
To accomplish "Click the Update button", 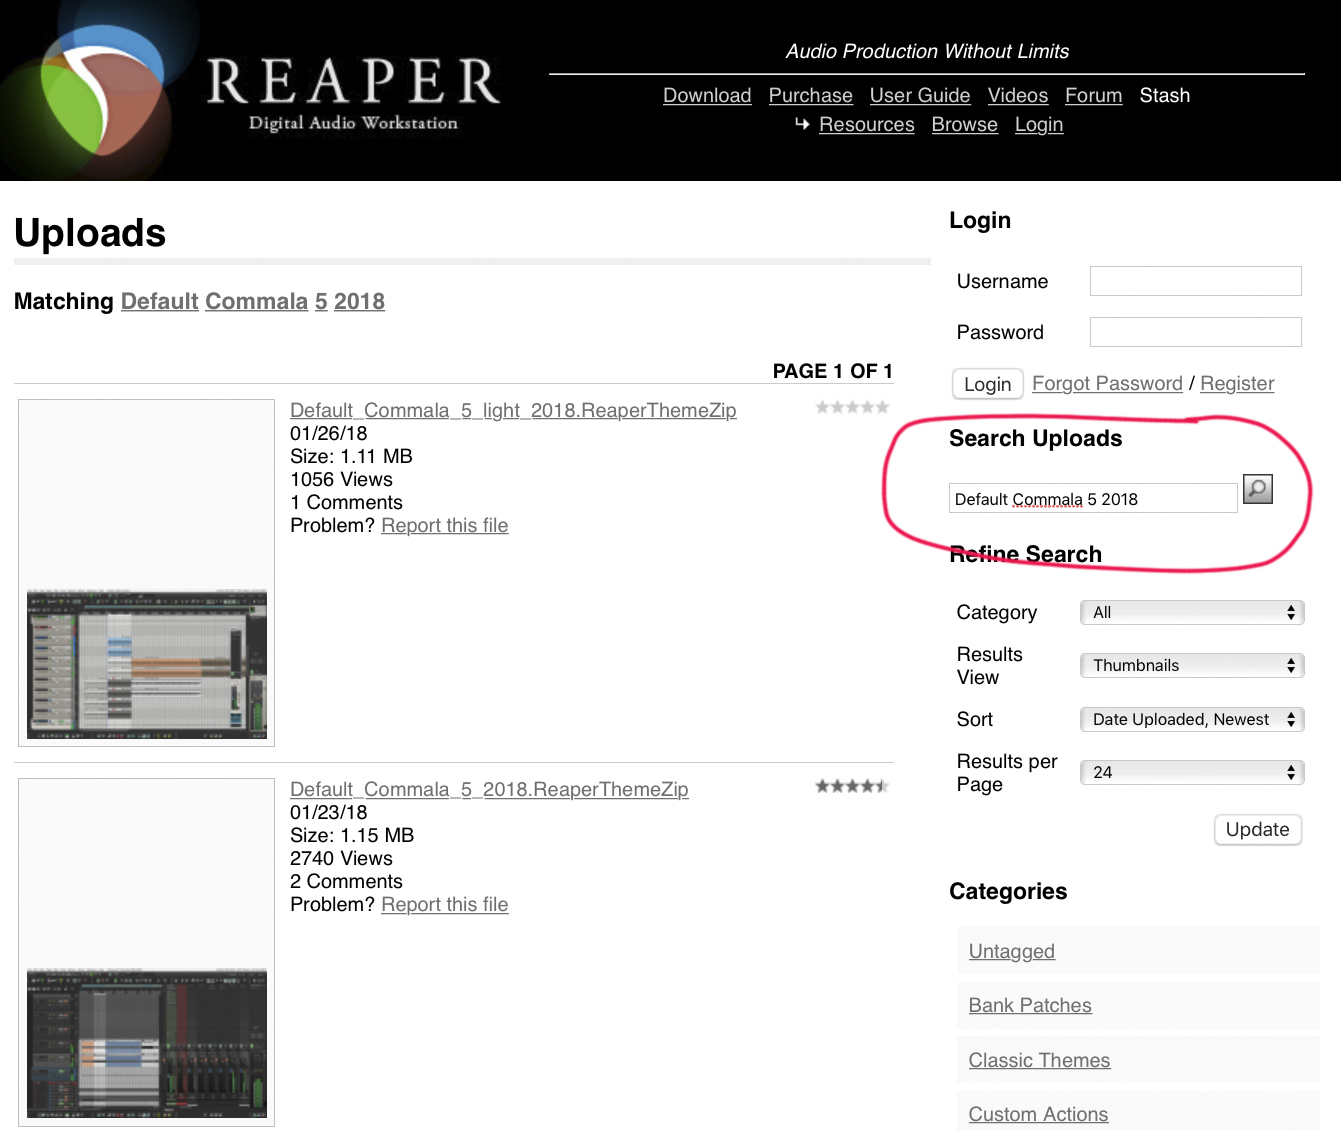I will pos(1258,829).
